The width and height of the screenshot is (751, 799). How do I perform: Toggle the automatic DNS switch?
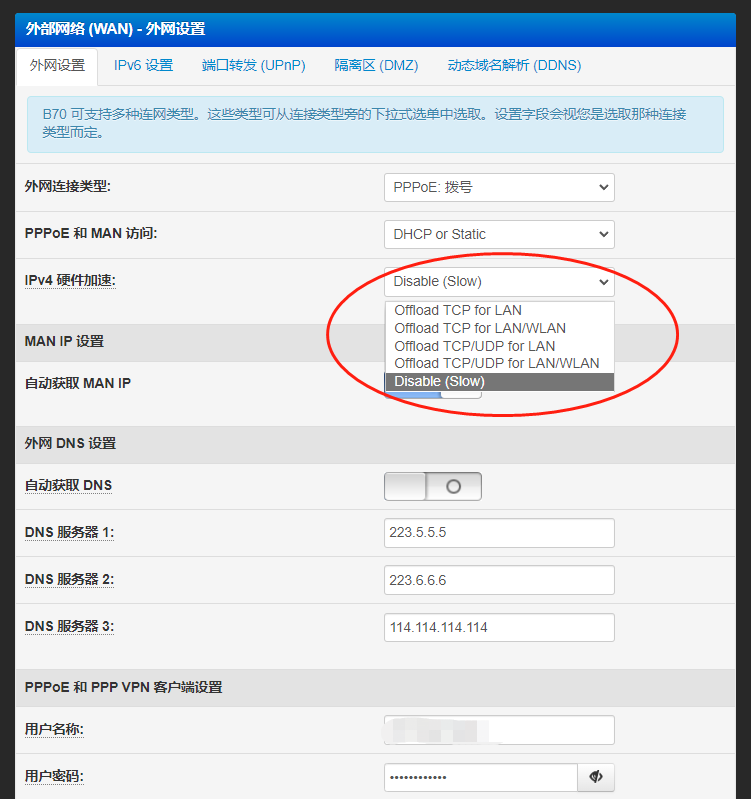pyautogui.click(x=432, y=486)
